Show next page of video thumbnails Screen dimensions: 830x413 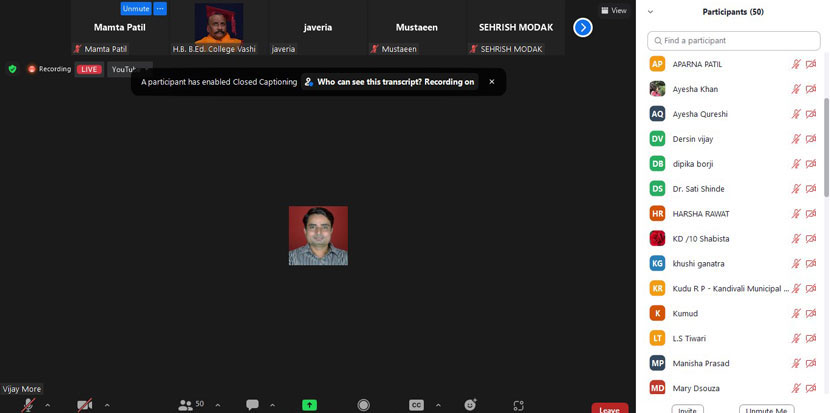583,27
